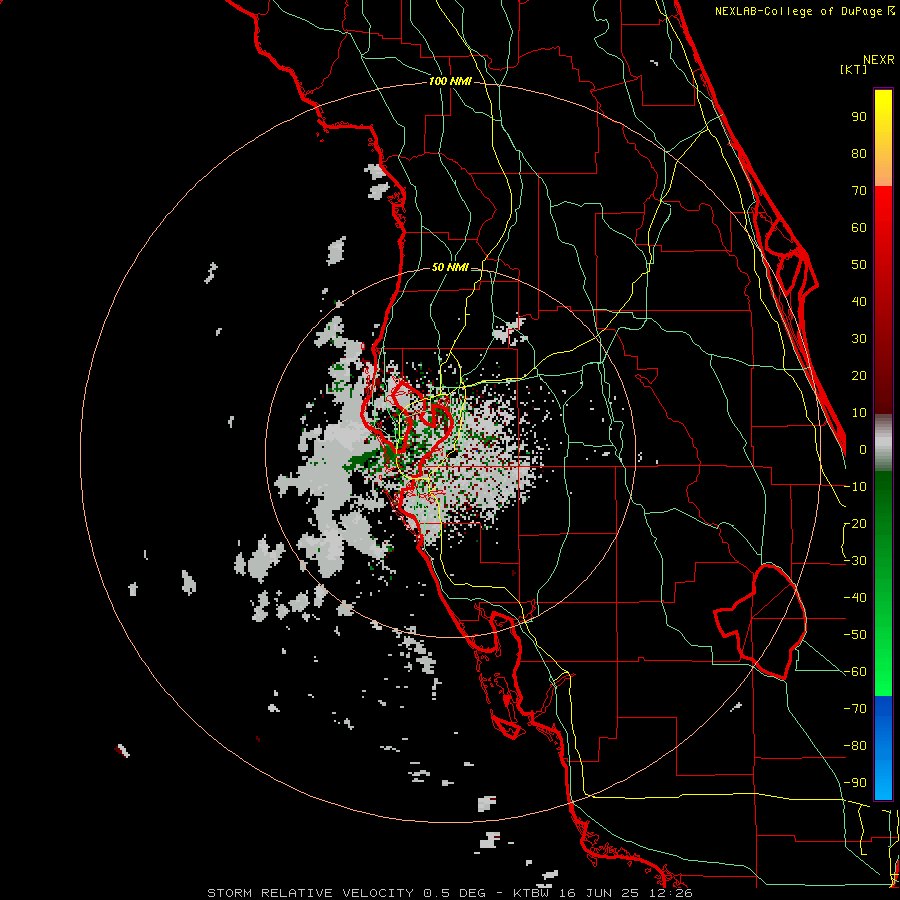This screenshot has width=900, height=900.
Task: Click the NEXLAB-College of DuPage credit text
Action: (x=804, y=11)
